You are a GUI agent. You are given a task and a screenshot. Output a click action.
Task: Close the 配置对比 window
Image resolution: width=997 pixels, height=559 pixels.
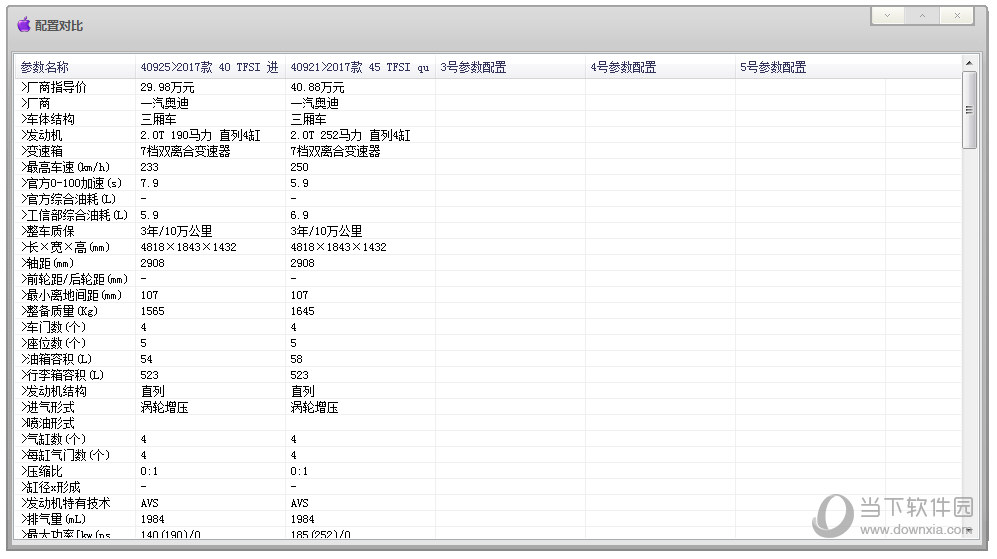click(x=957, y=15)
